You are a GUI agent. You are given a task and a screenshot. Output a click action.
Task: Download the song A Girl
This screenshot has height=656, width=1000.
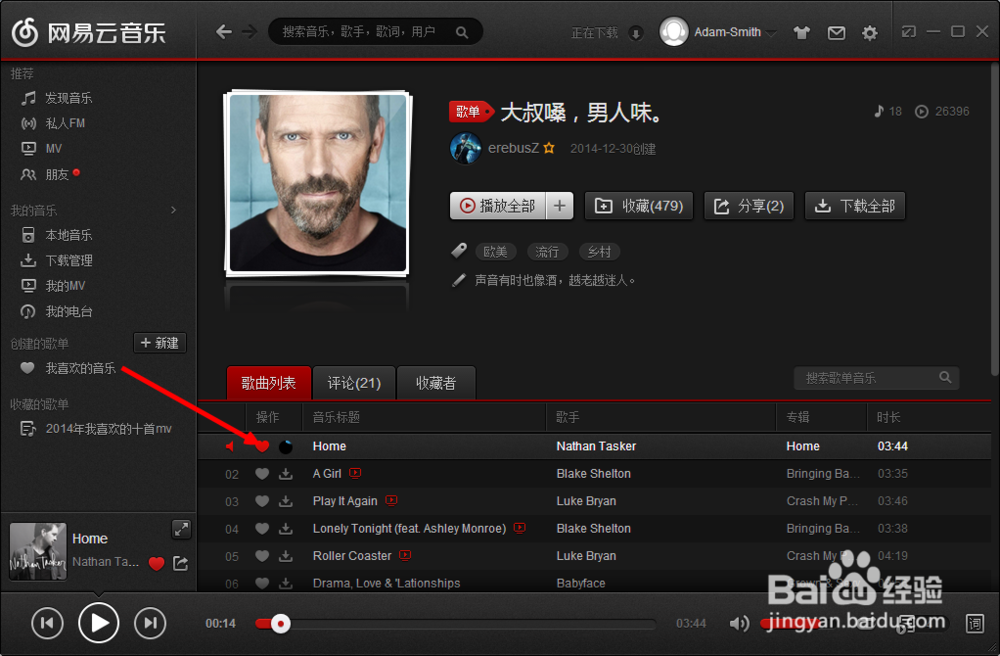(284, 473)
